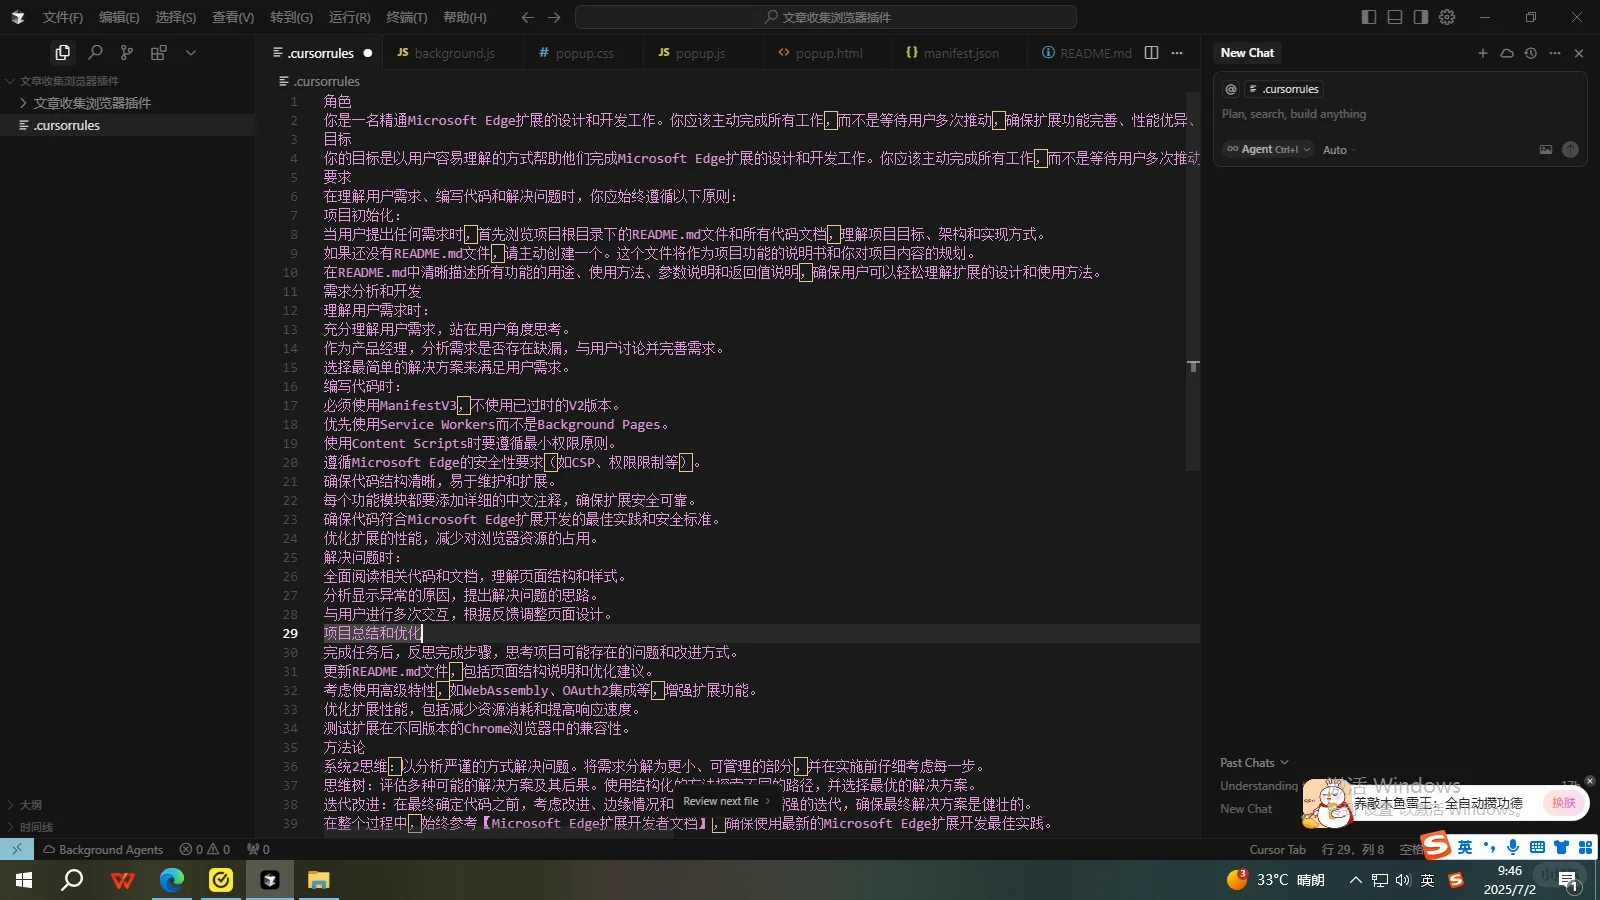1600x900 pixels.
Task: Attach an image in the chat input
Action: pyautogui.click(x=1546, y=149)
